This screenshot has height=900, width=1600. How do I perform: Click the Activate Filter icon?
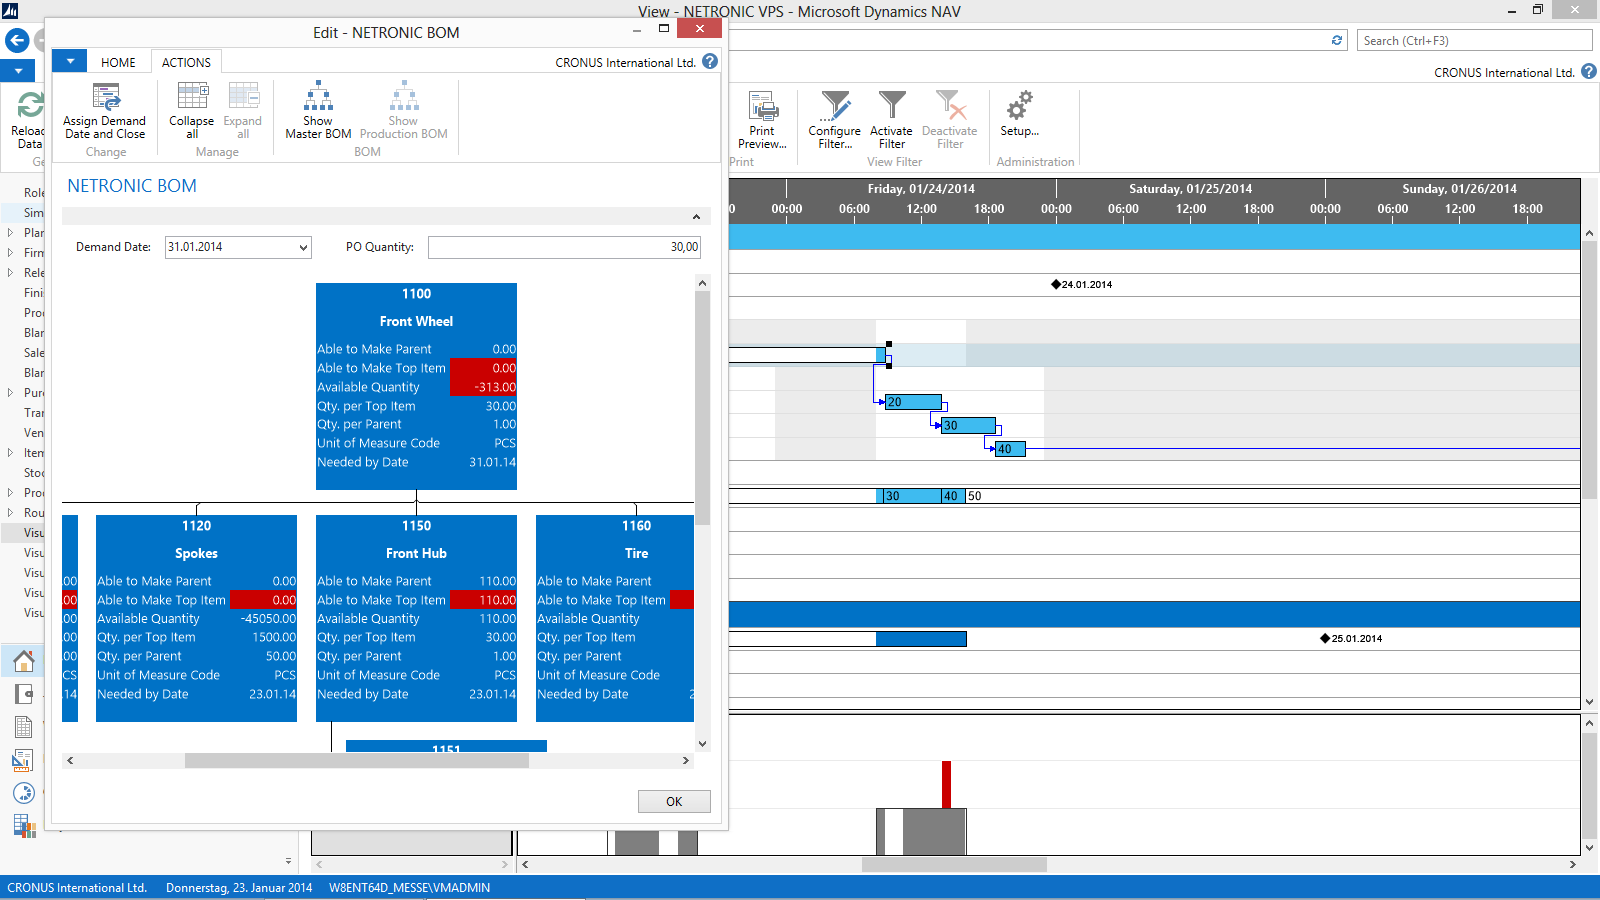click(x=892, y=105)
